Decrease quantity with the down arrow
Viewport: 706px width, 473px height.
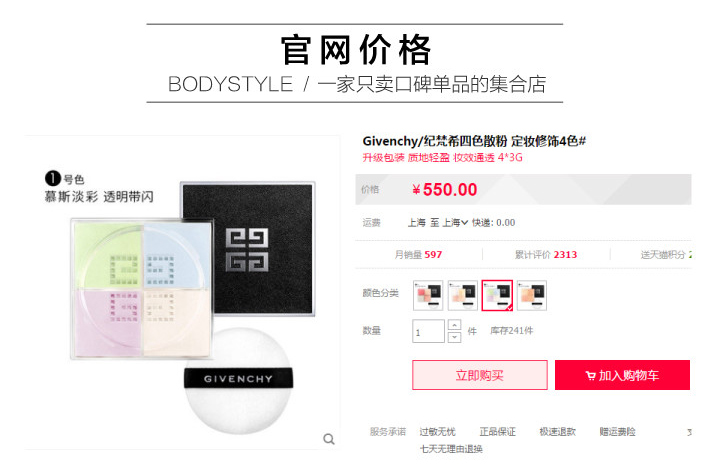(455, 337)
